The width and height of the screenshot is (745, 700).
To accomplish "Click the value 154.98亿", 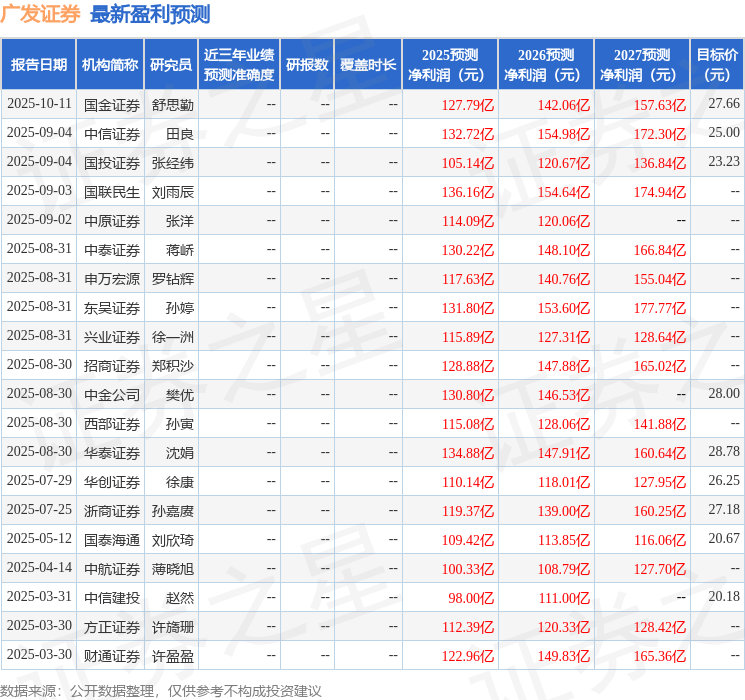I will pos(564,134).
